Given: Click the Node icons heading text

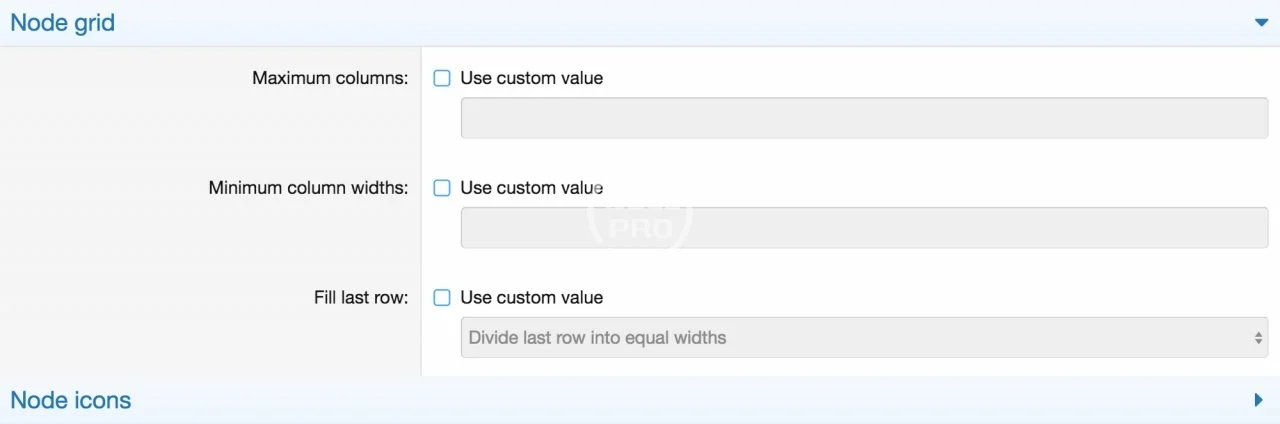Looking at the screenshot, I should tap(70, 400).
